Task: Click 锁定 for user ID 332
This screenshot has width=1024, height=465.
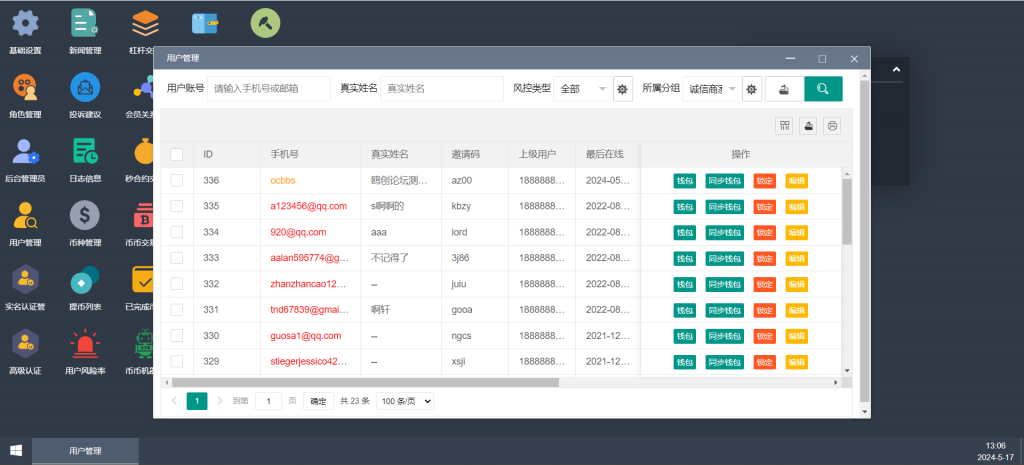Action: (x=764, y=284)
